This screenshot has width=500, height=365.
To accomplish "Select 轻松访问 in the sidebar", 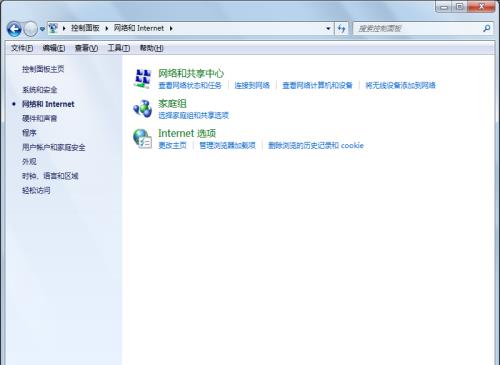I will (36, 190).
